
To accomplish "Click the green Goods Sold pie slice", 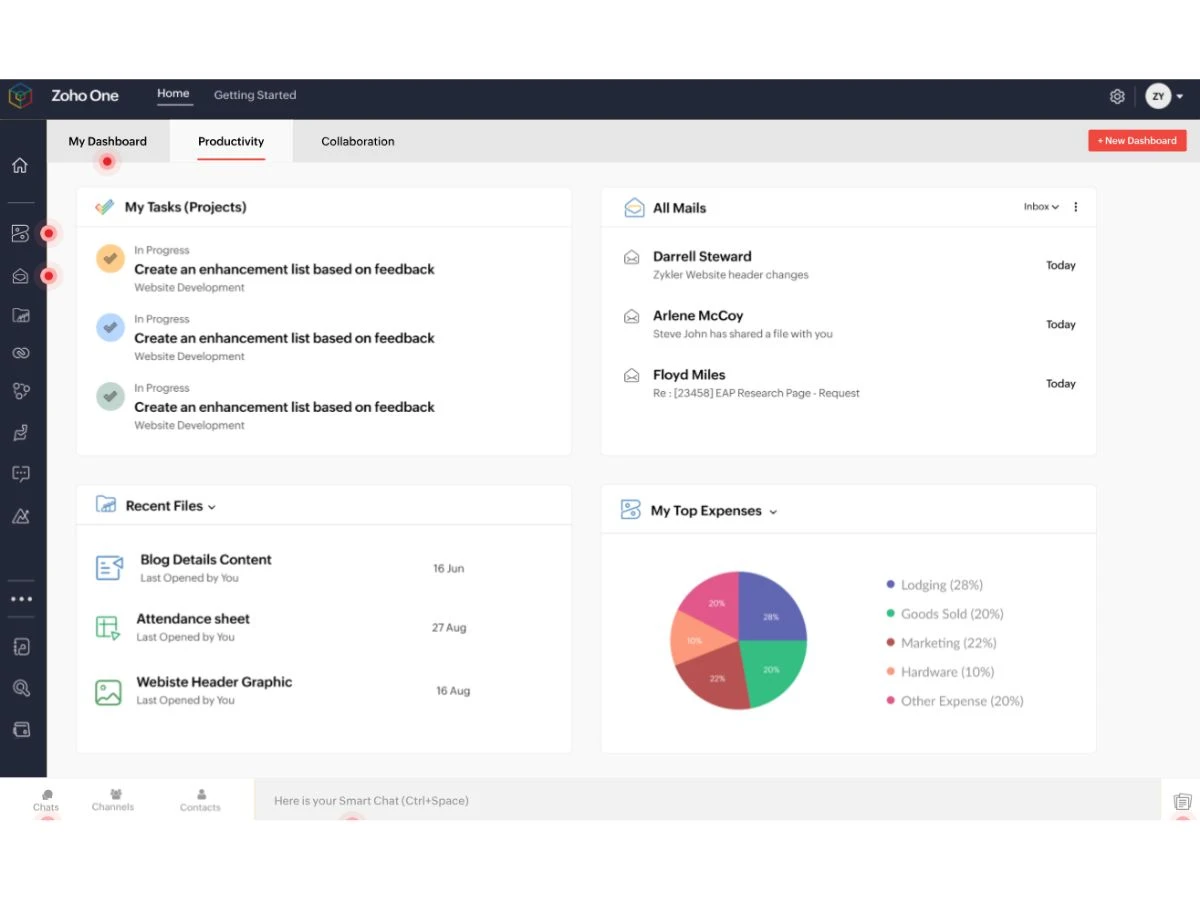I will pyautogui.click(x=773, y=668).
